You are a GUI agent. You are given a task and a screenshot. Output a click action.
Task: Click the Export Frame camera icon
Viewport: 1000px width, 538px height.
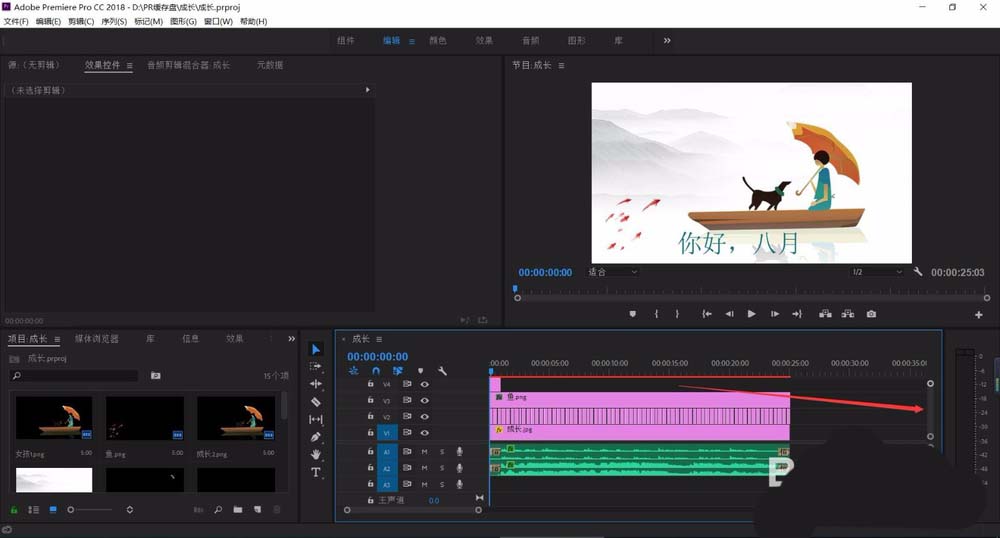click(871, 314)
